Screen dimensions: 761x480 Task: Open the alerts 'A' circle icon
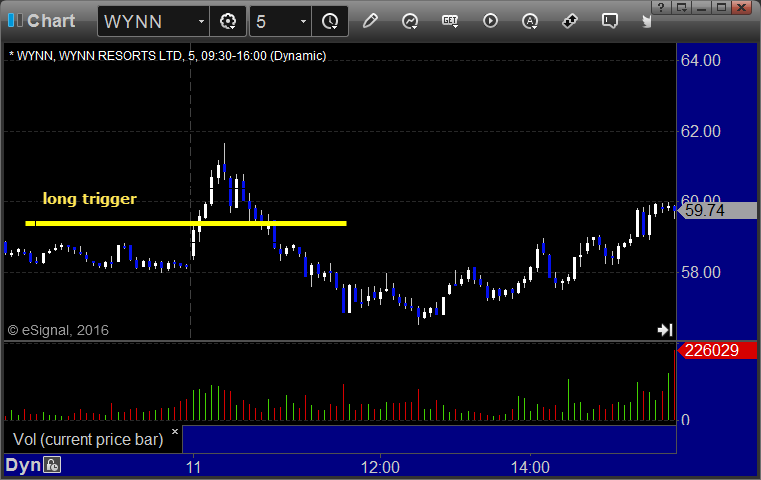coord(530,21)
